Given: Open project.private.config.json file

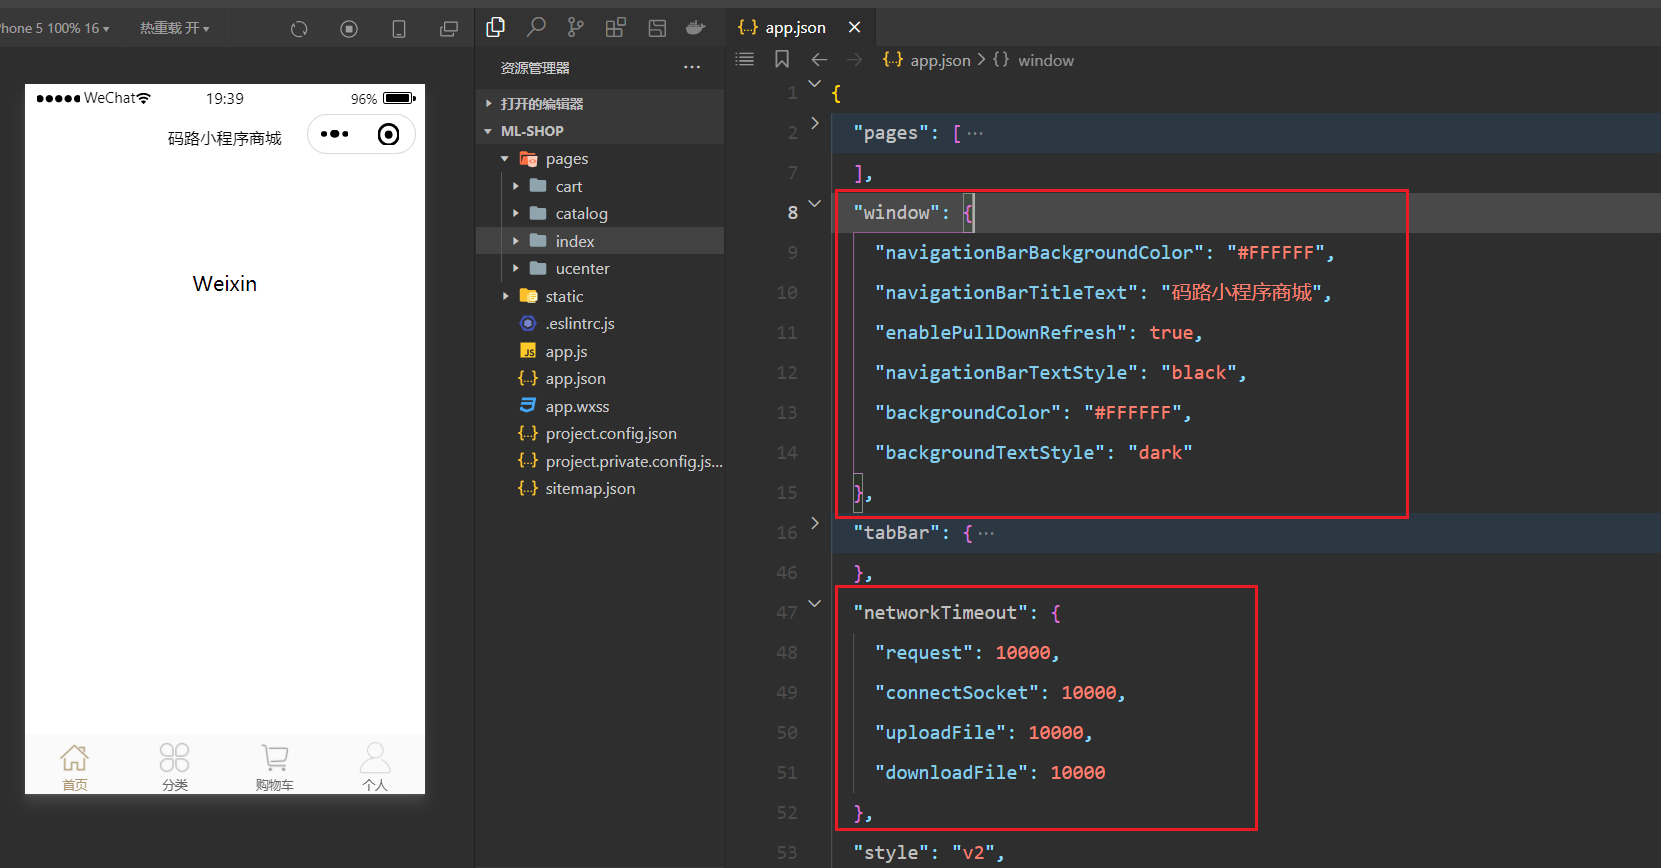Looking at the screenshot, I should point(600,461).
